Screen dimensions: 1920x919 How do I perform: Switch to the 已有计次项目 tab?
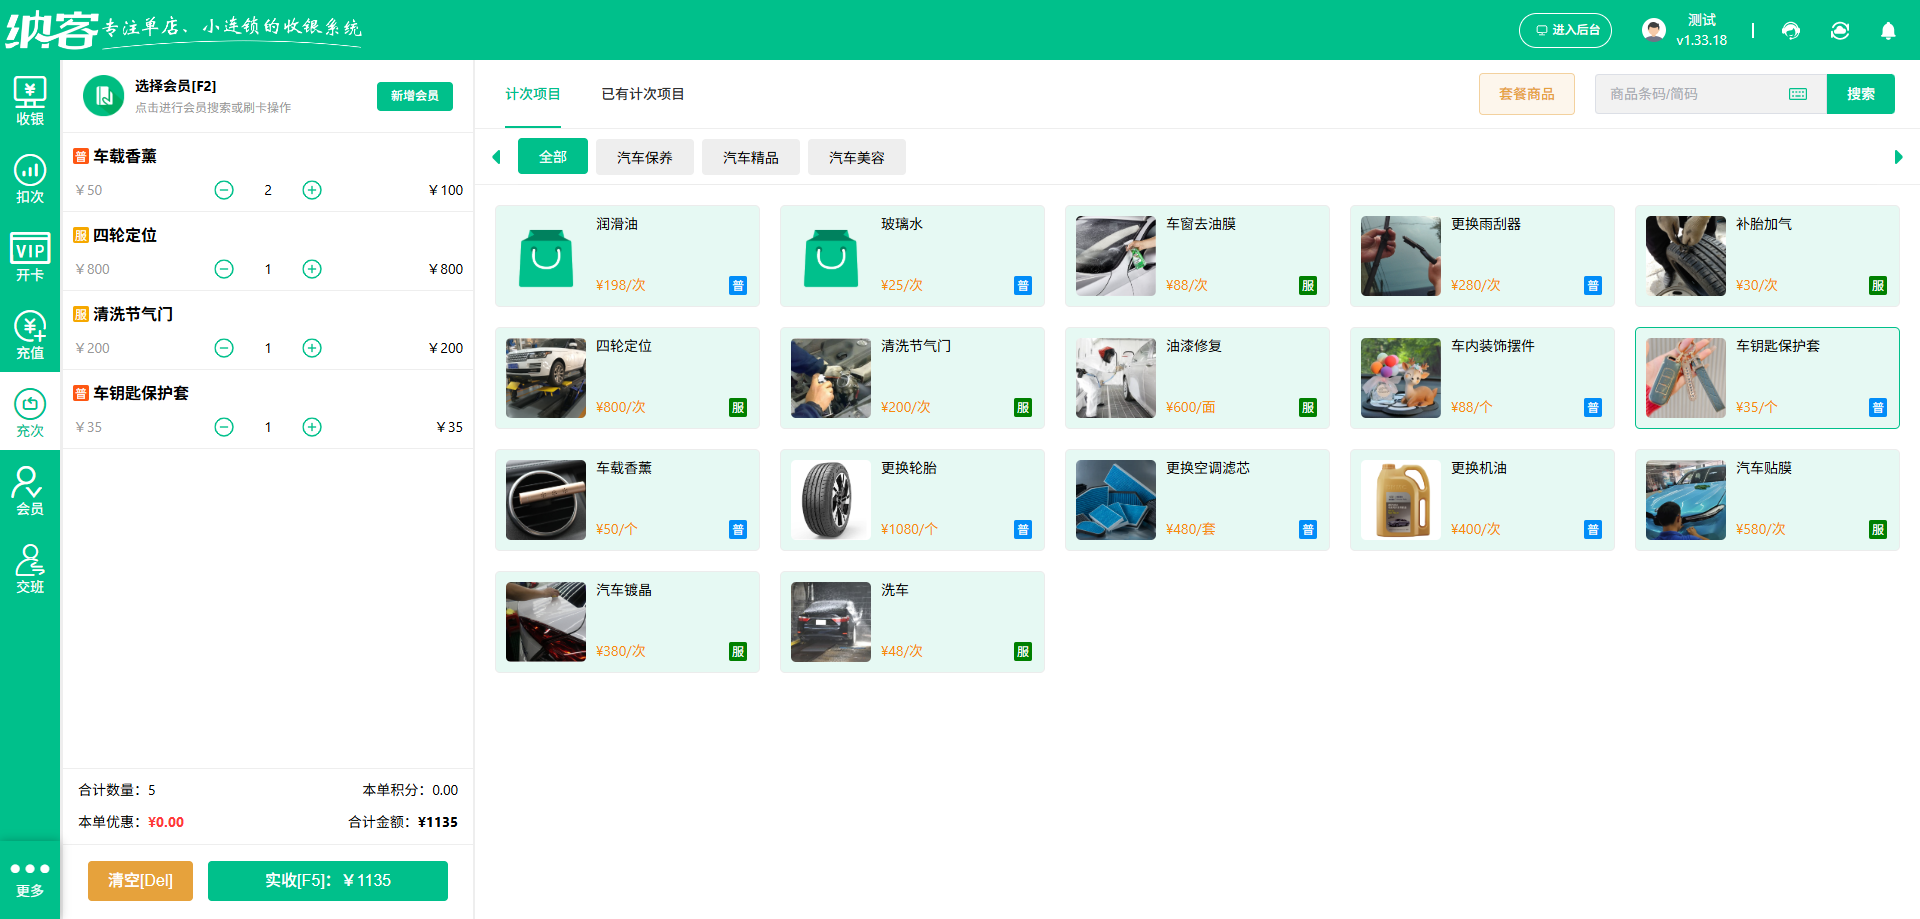642,94
